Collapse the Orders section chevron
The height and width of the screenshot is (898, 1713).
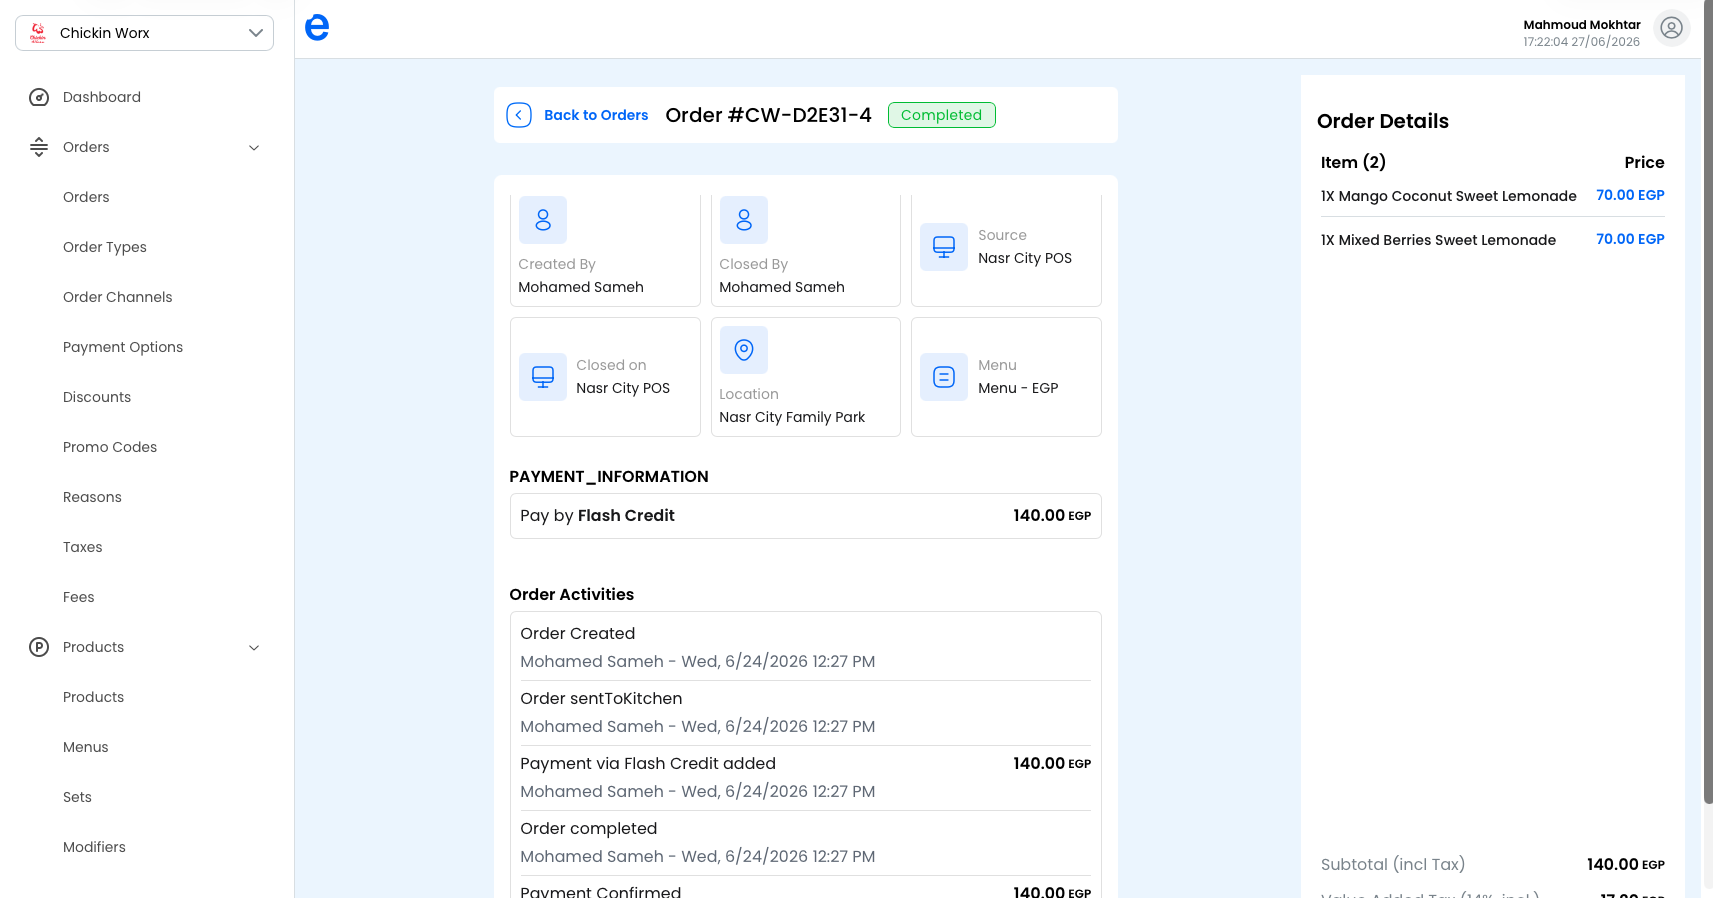[x=254, y=148]
